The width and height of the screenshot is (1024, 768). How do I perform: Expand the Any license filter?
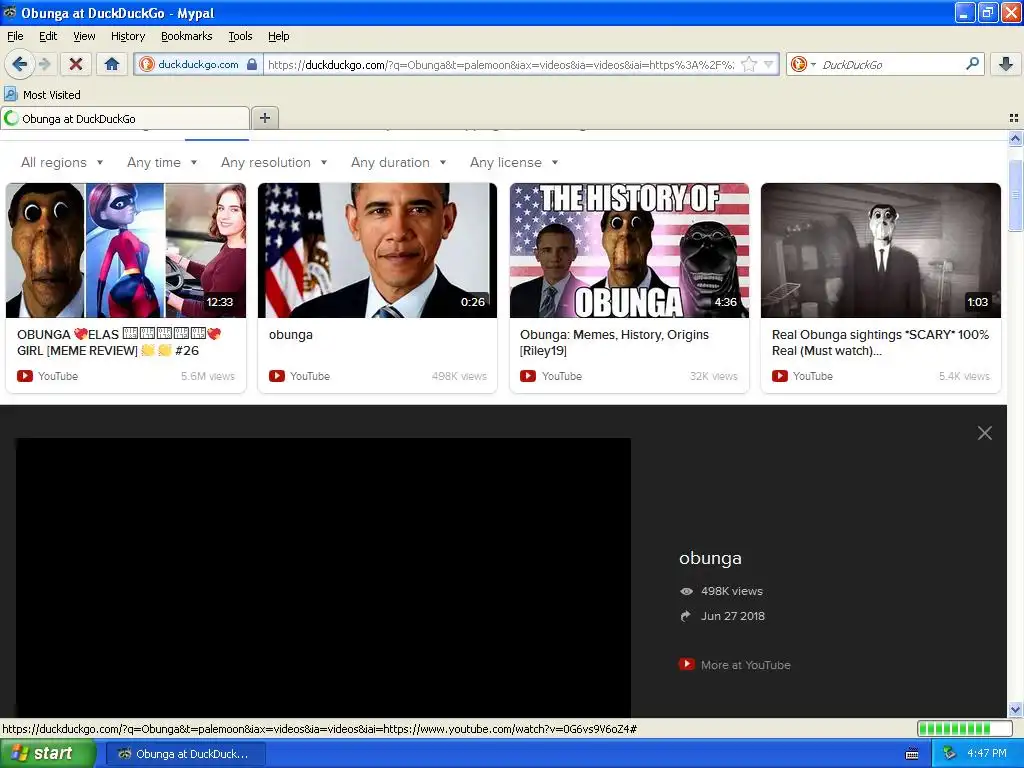tap(514, 163)
